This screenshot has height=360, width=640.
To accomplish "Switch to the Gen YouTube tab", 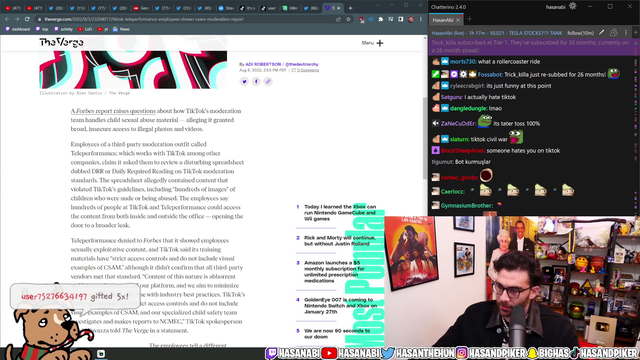I will 142,8.
